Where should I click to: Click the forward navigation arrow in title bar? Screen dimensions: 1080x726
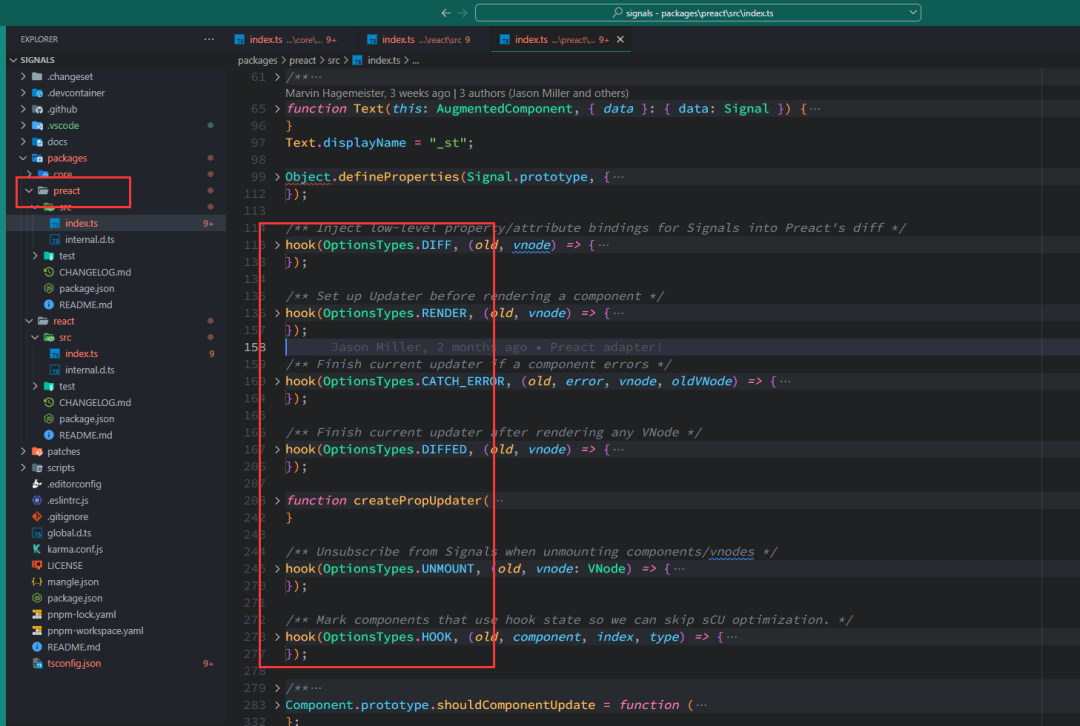tap(462, 13)
